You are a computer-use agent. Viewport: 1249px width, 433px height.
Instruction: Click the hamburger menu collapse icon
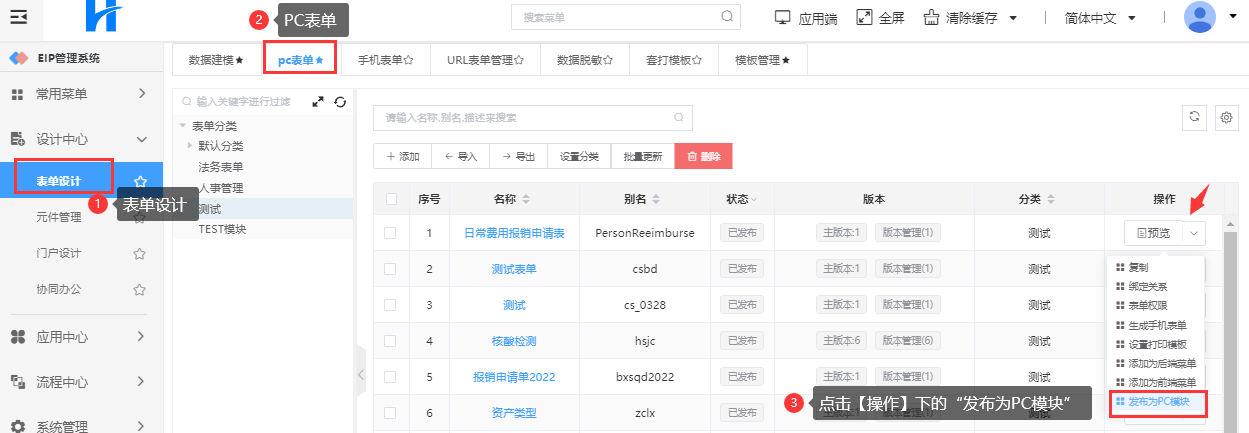tap(19, 18)
